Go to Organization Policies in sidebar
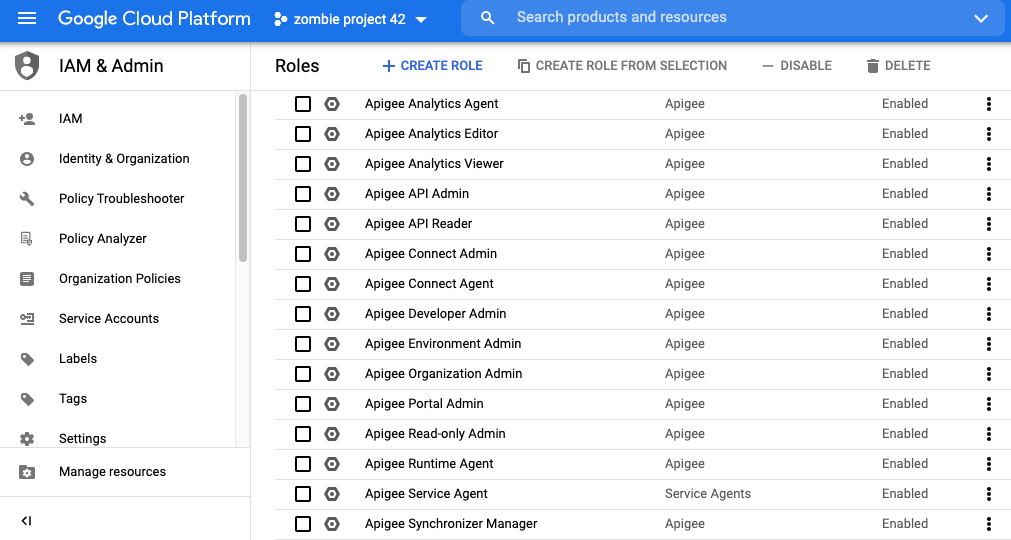This screenshot has width=1011, height=540. [119, 279]
